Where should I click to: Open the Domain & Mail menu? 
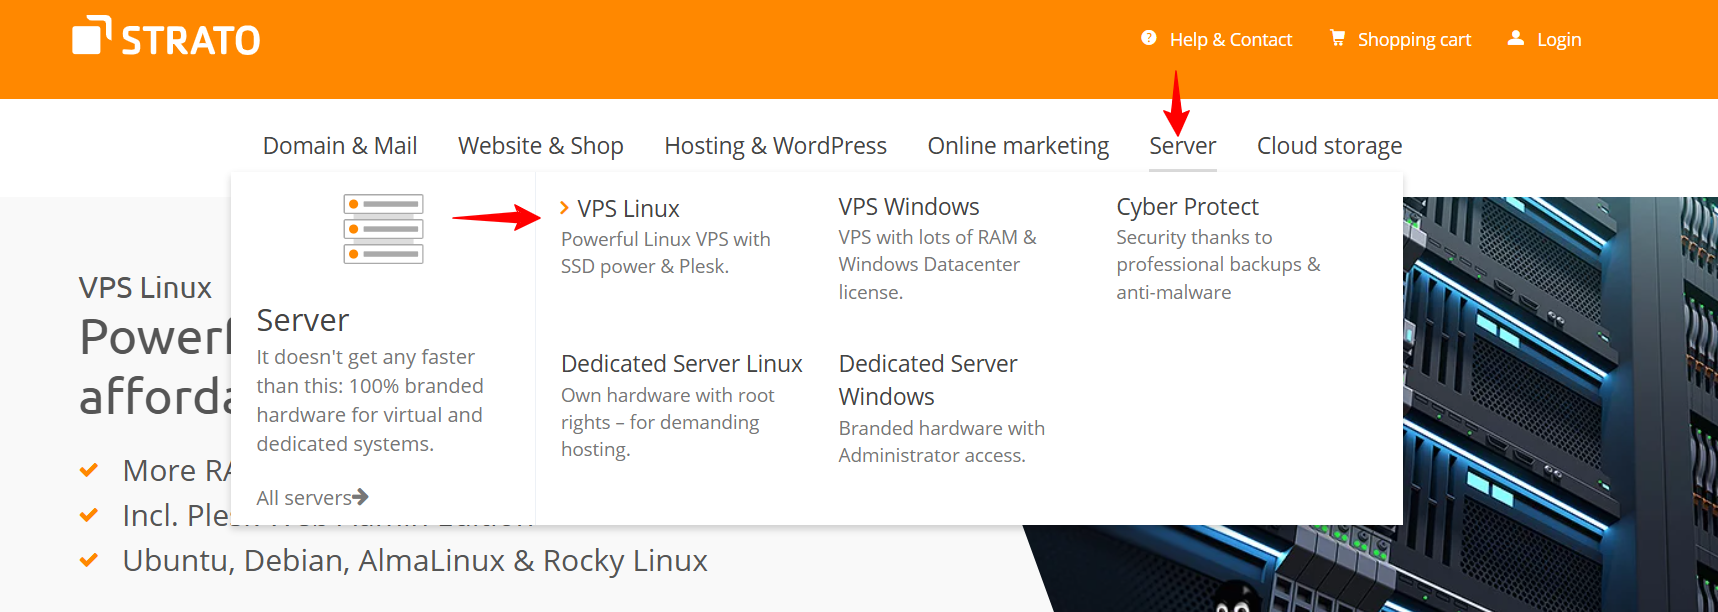(339, 146)
